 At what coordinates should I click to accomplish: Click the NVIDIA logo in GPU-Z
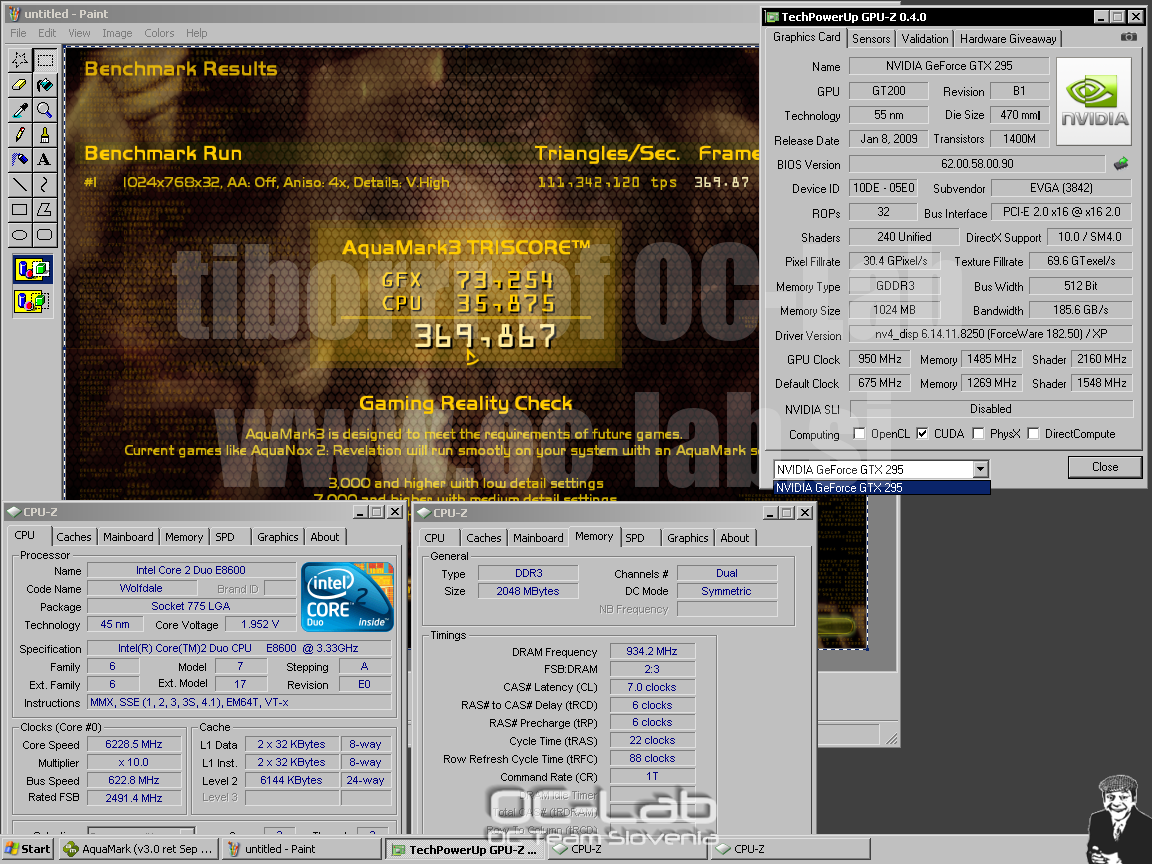pos(1094,102)
